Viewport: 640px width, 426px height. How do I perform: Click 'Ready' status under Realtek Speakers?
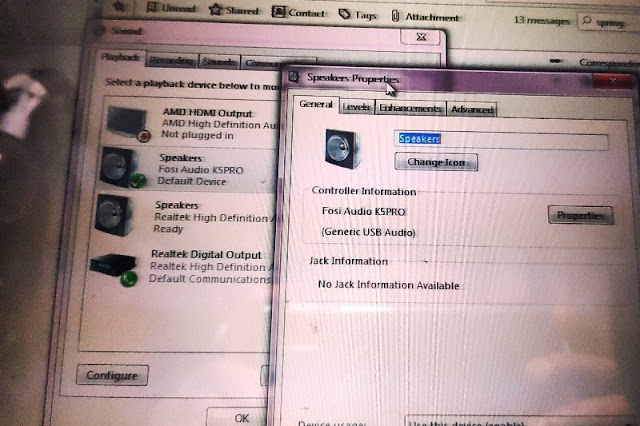pyautogui.click(x=168, y=229)
